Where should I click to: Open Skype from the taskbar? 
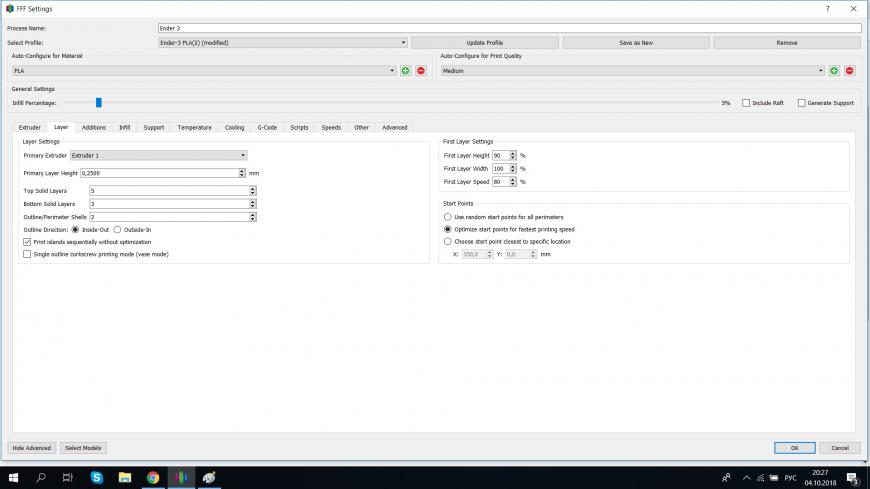pyautogui.click(x=97, y=477)
